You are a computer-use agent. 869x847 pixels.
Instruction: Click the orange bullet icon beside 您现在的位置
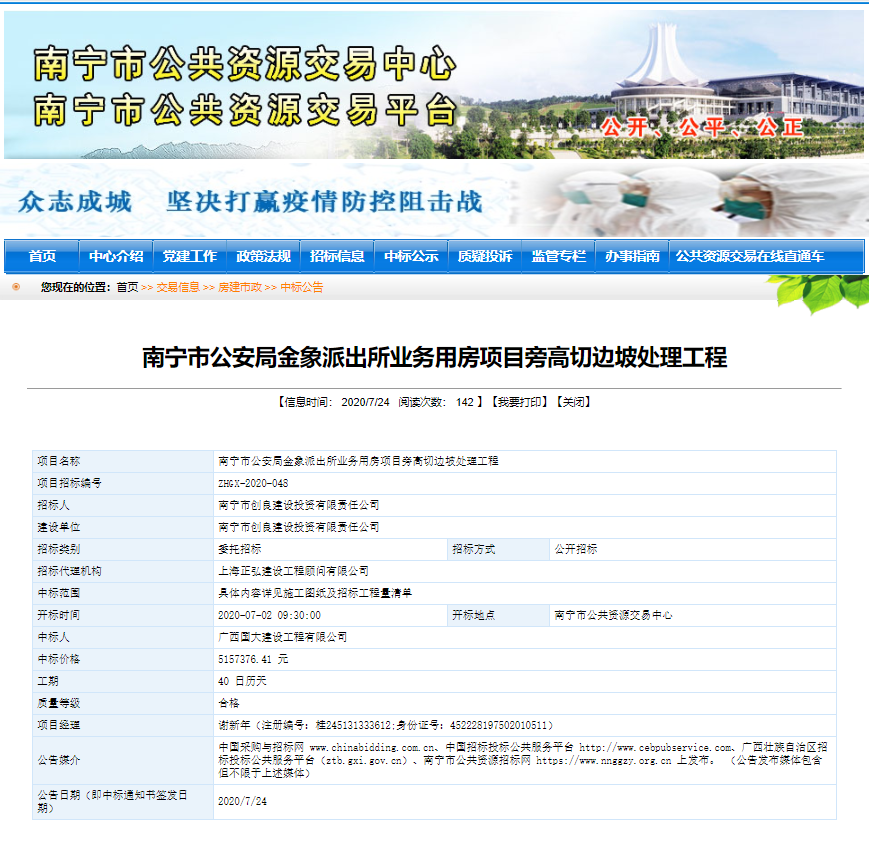coord(16,287)
